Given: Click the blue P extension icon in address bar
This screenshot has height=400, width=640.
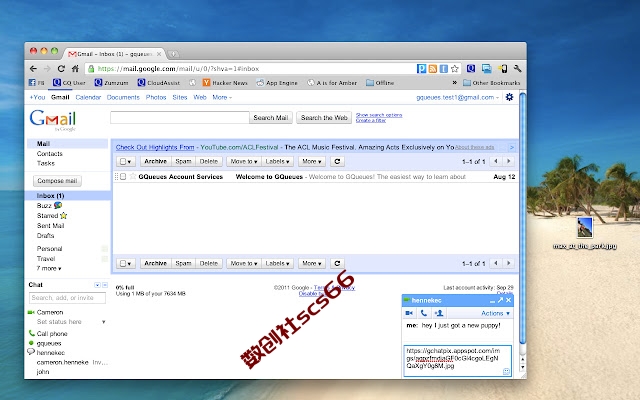Looking at the screenshot, I should [x=421, y=69].
